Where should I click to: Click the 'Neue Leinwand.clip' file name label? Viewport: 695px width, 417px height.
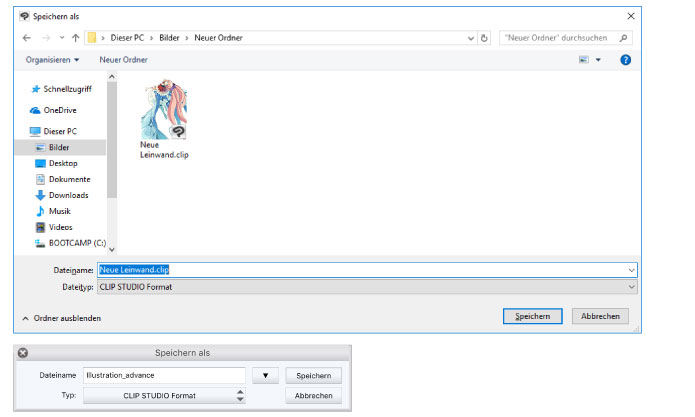[x=164, y=150]
